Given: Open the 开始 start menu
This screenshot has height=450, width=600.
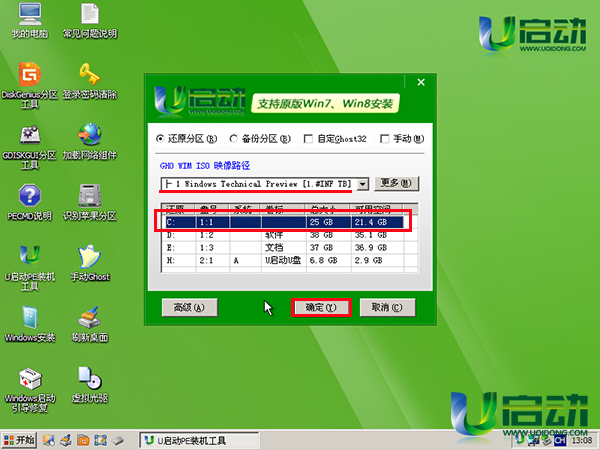Looking at the screenshot, I should [19, 440].
